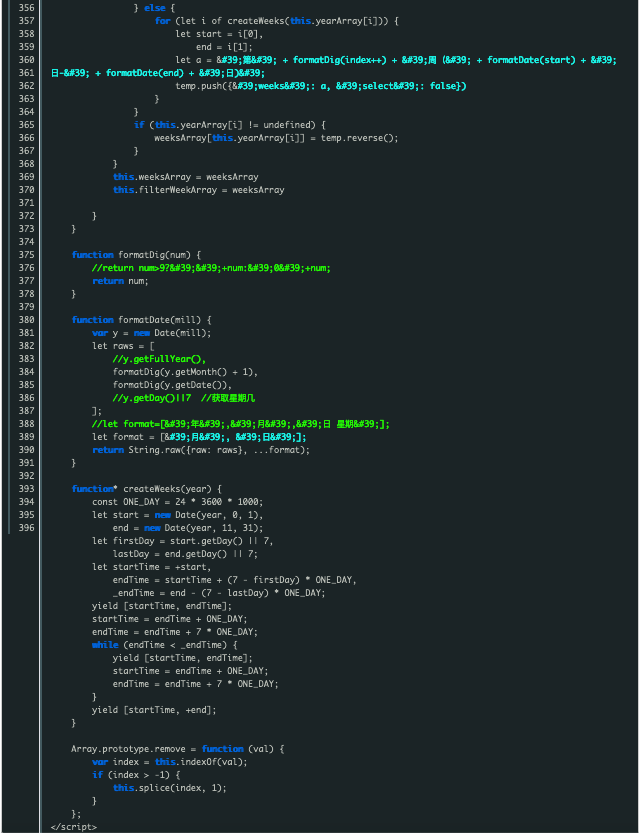This screenshot has height=833, width=639.
Task: Click 'formatDig(y.getMonth() + 1),' line
Action: [185, 372]
